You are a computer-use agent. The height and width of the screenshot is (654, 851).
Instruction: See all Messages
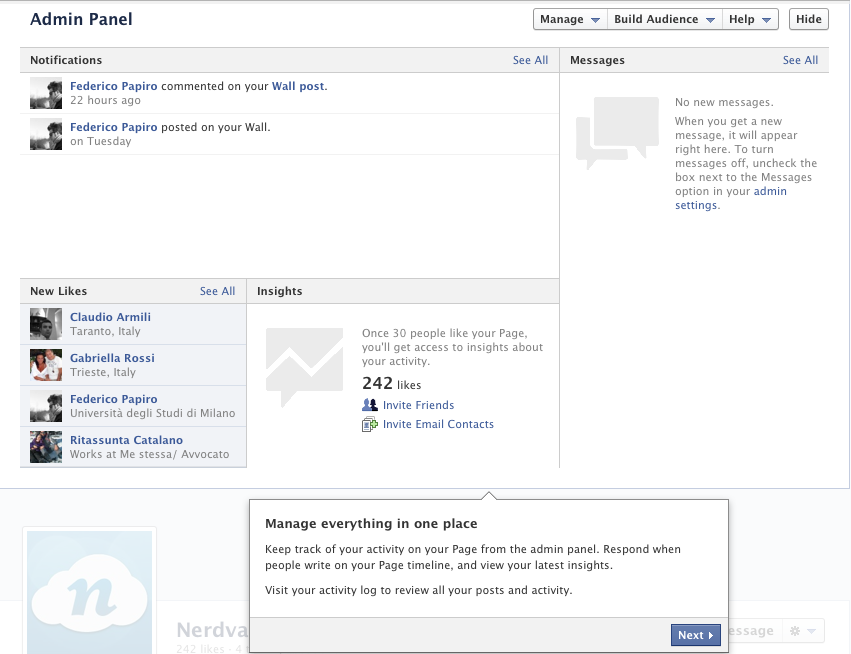point(800,60)
